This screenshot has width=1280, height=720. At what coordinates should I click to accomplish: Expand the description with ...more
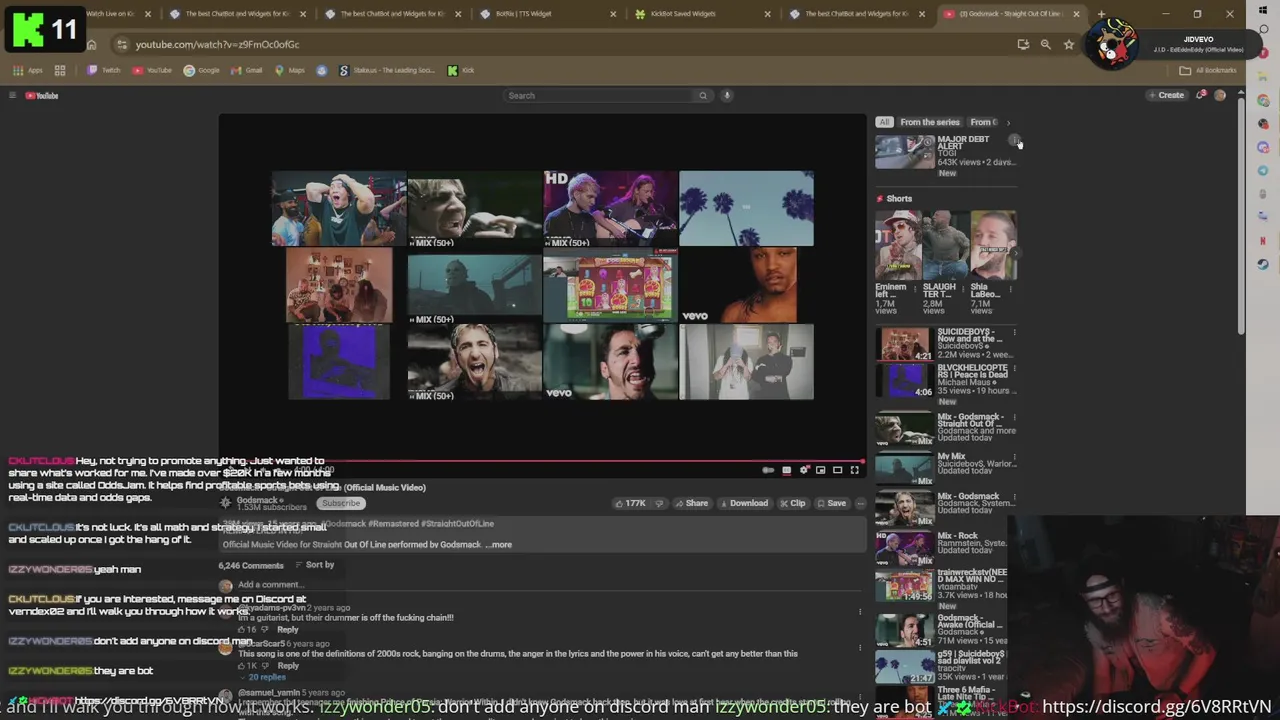tap(500, 545)
